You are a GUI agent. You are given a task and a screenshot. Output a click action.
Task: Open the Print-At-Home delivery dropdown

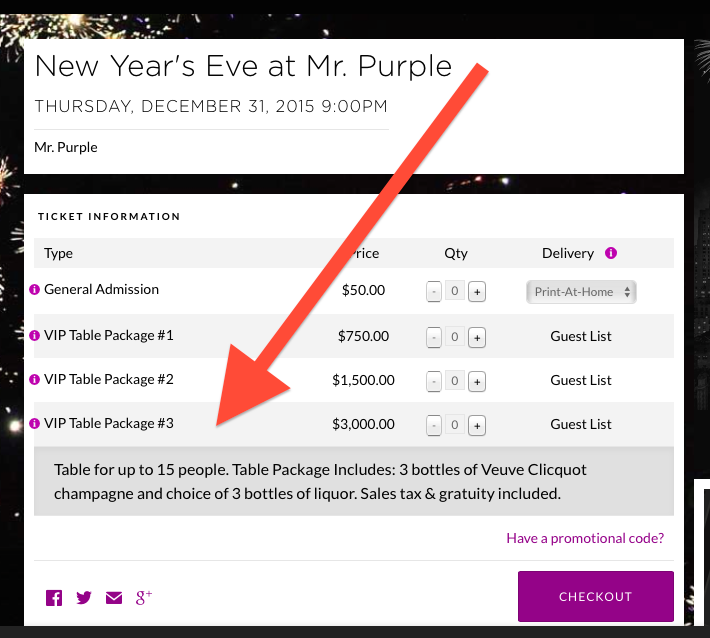[x=581, y=292]
